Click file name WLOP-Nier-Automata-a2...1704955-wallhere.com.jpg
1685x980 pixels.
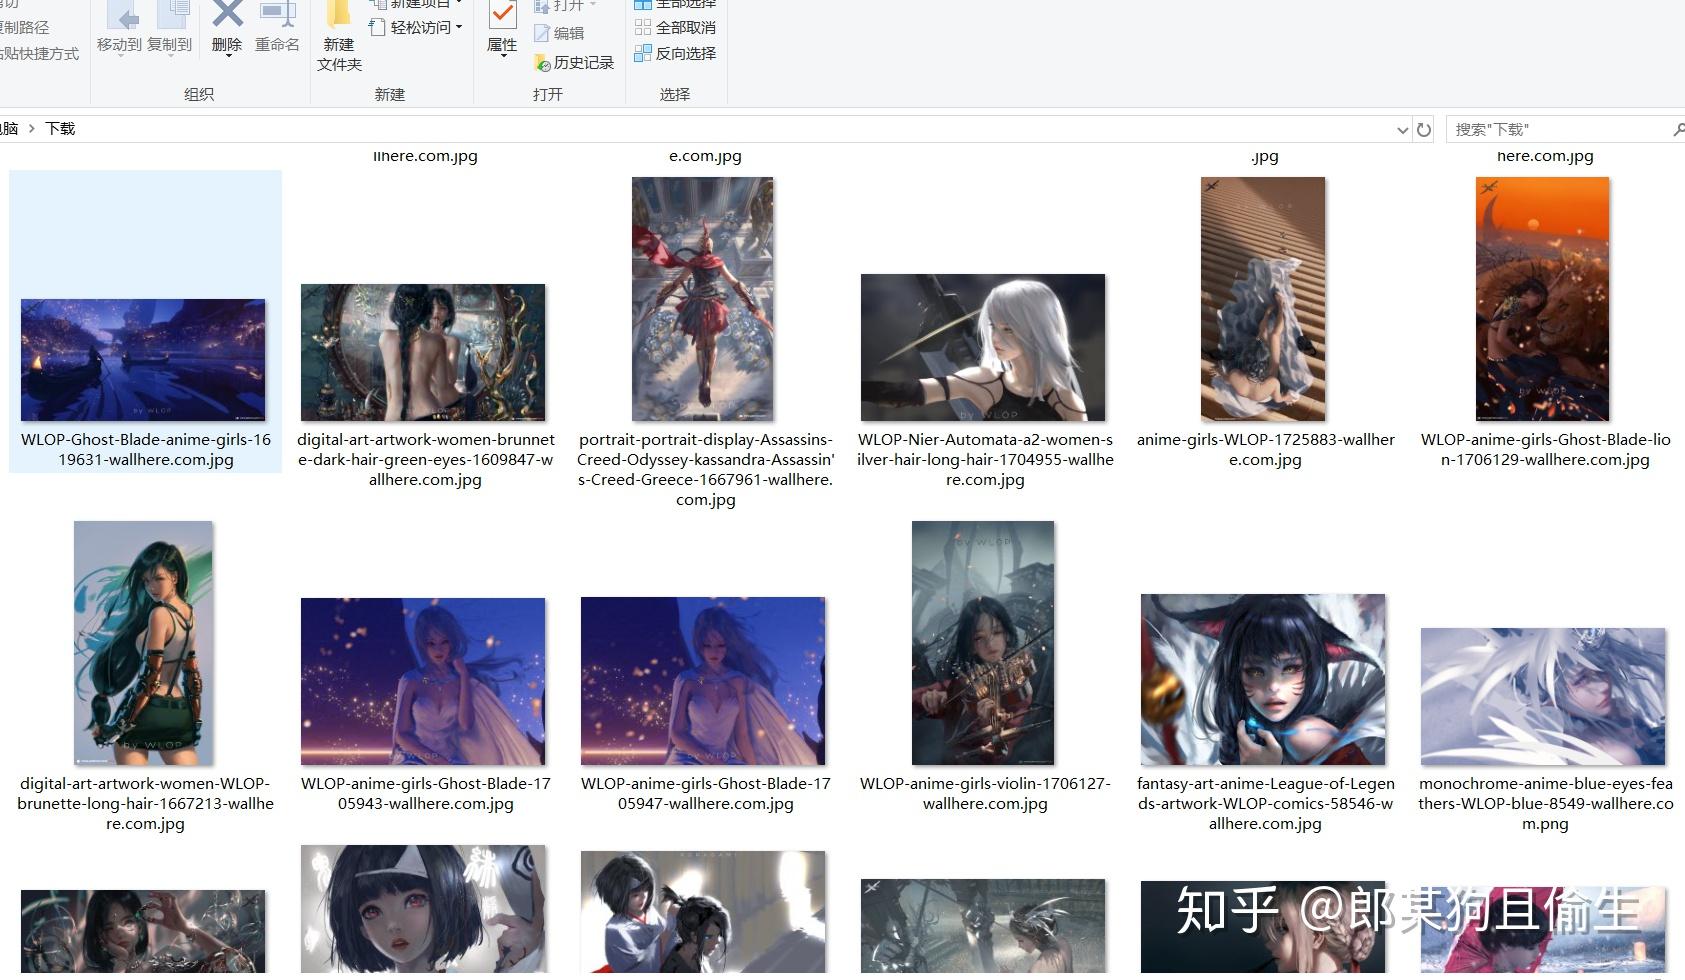coord(985,460)
